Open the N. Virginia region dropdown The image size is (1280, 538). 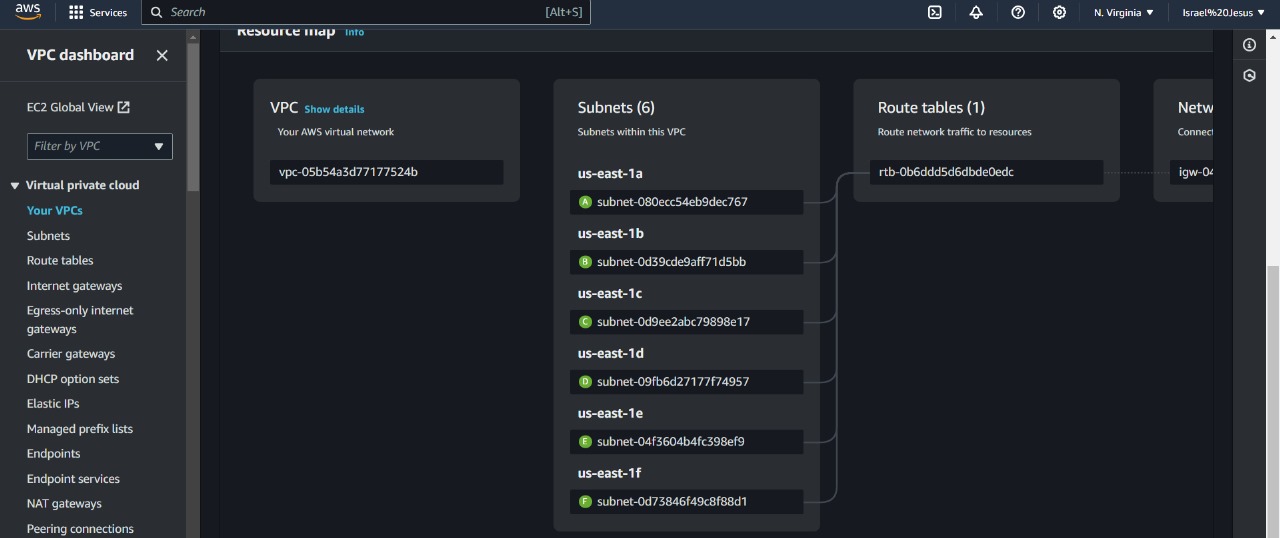pos(1124,12)
